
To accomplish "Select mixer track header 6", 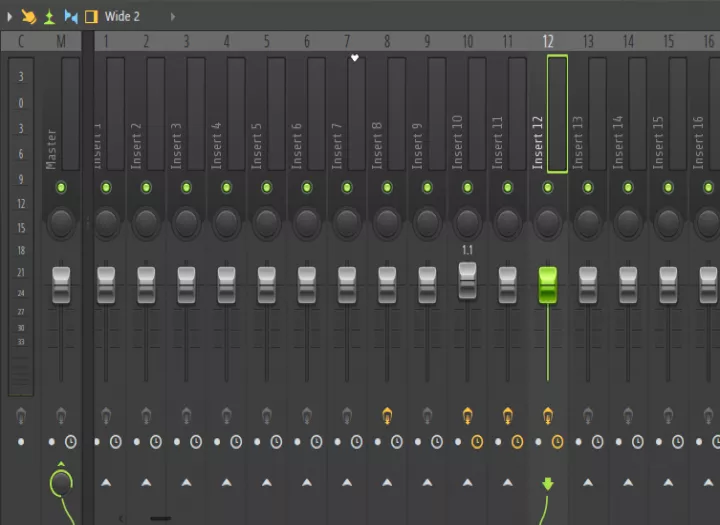I will [307, 41].
